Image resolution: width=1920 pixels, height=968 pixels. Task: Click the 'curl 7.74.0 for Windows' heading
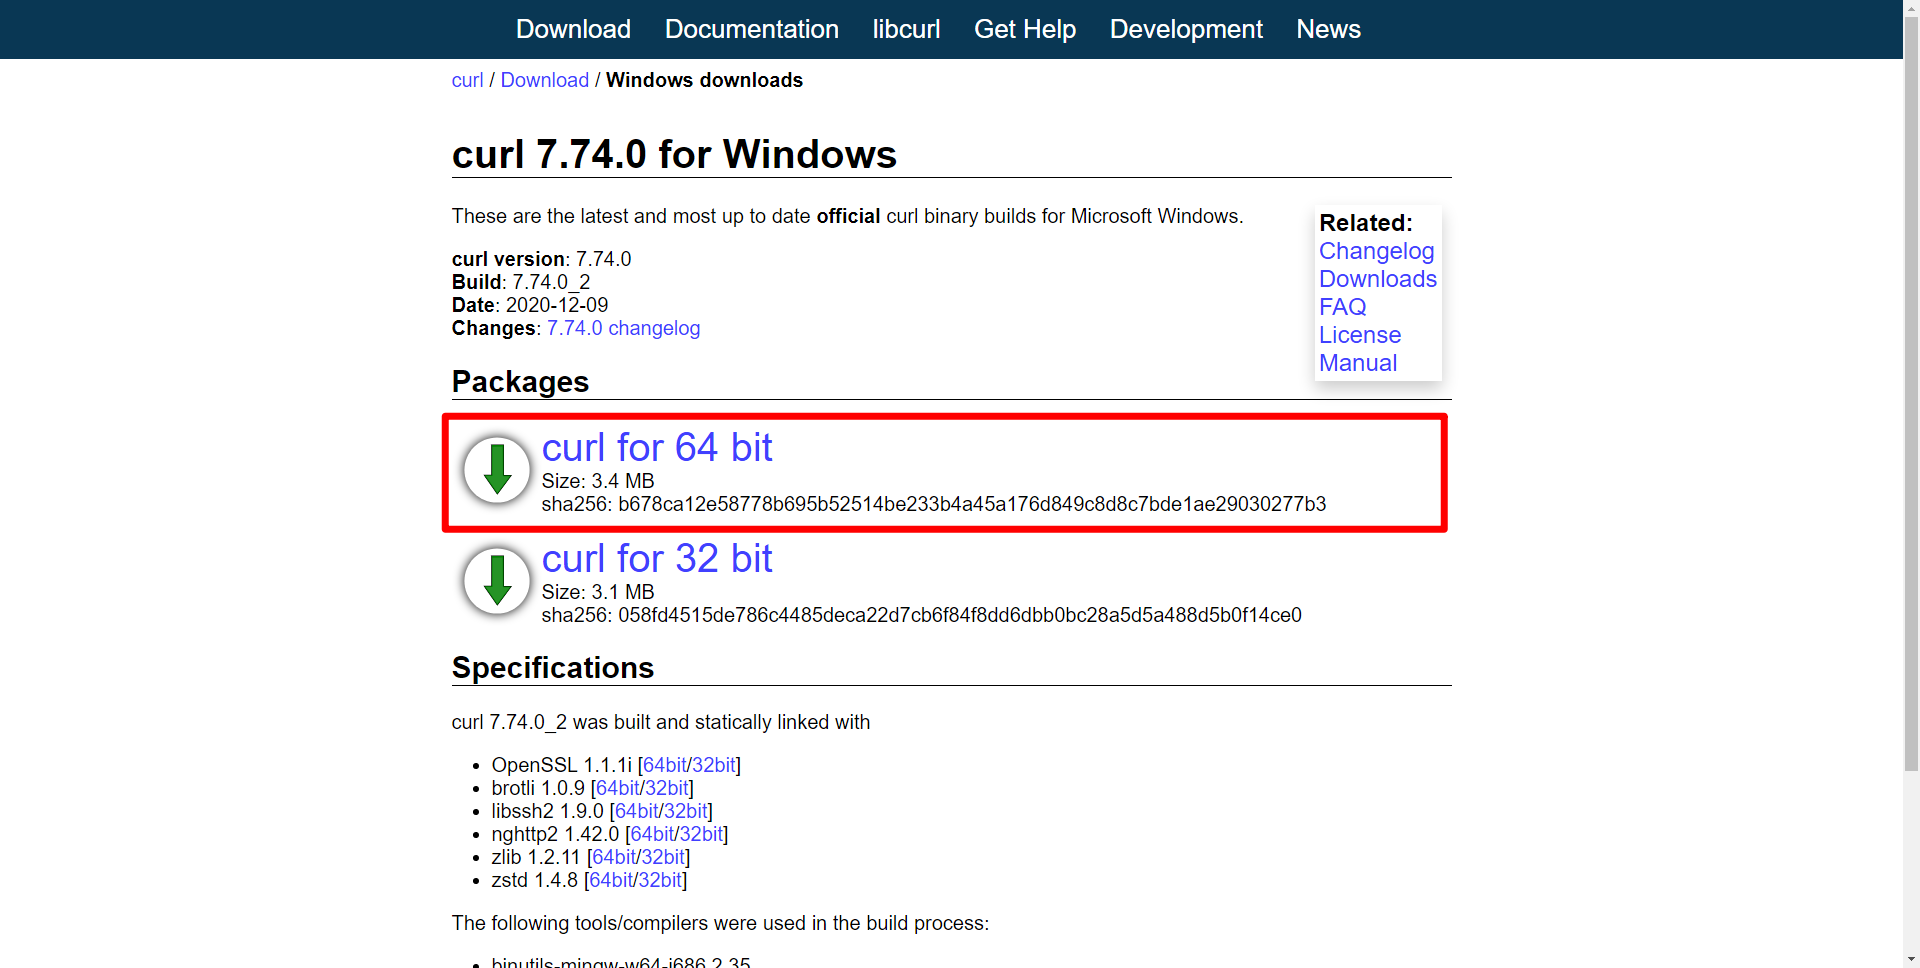click(674, 154)
